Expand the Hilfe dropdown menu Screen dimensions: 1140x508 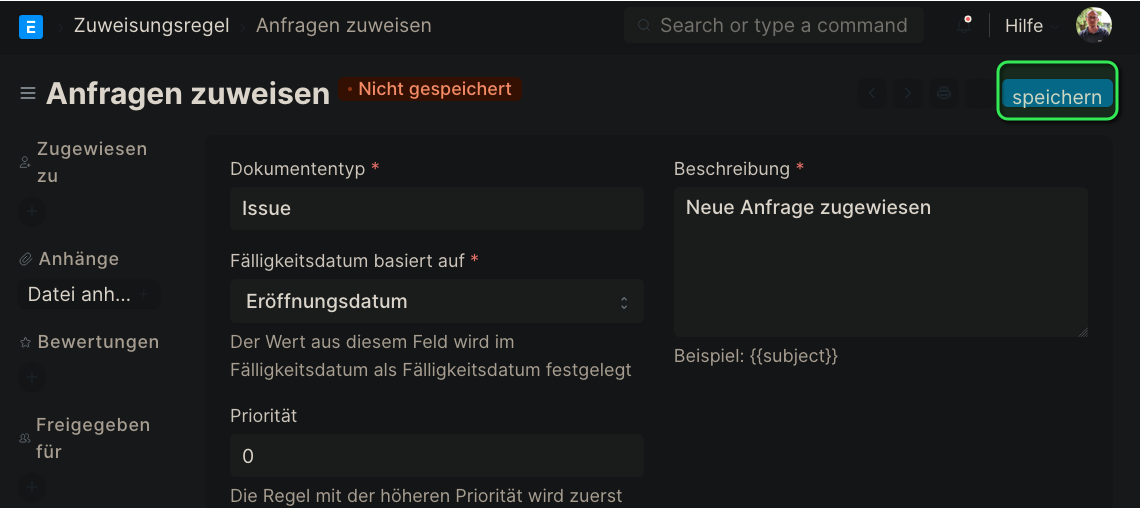(1029, 26)
